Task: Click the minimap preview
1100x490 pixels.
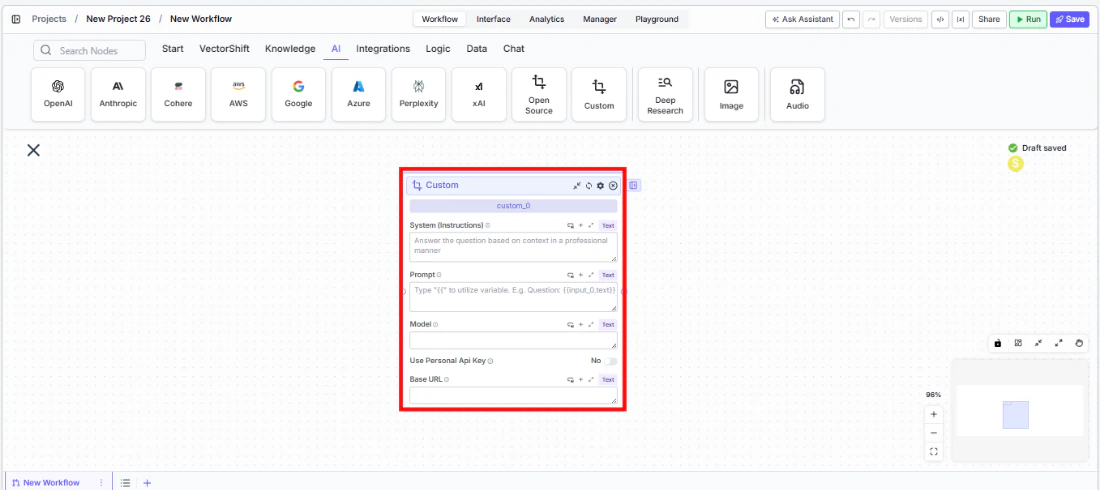Action: coord(1019,411)
